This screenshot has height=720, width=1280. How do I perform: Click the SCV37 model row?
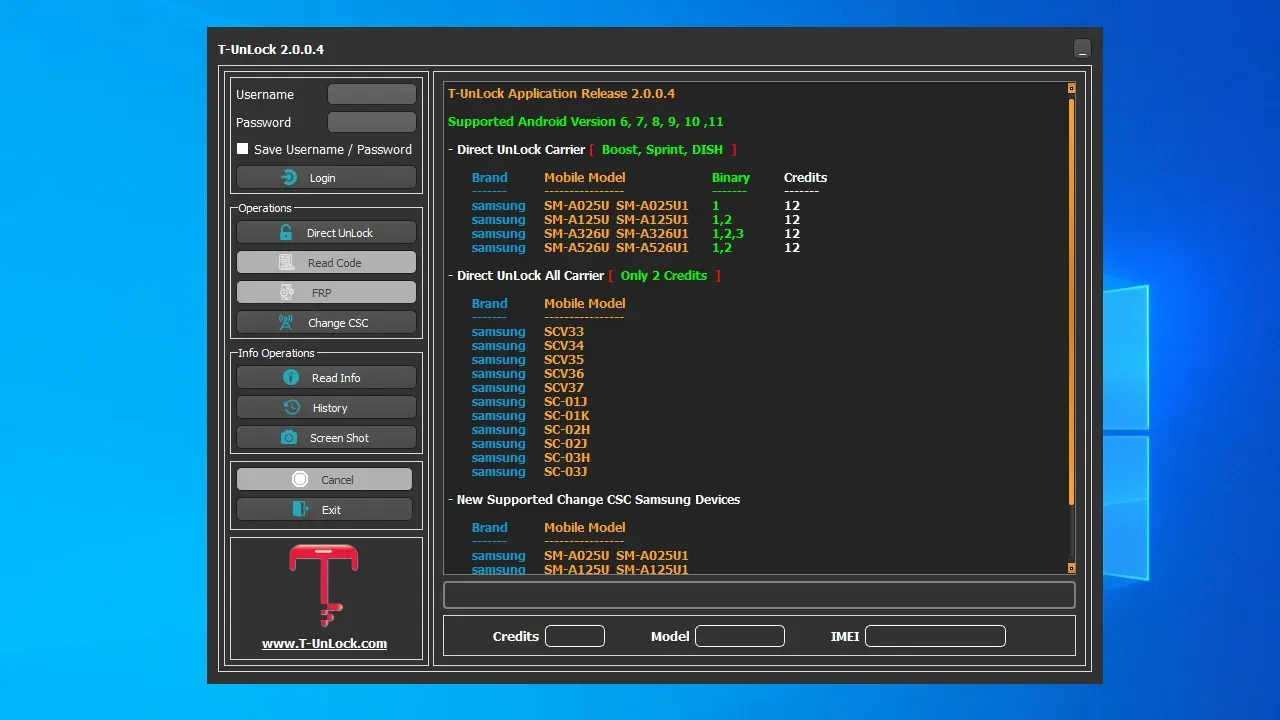point(564,387)
